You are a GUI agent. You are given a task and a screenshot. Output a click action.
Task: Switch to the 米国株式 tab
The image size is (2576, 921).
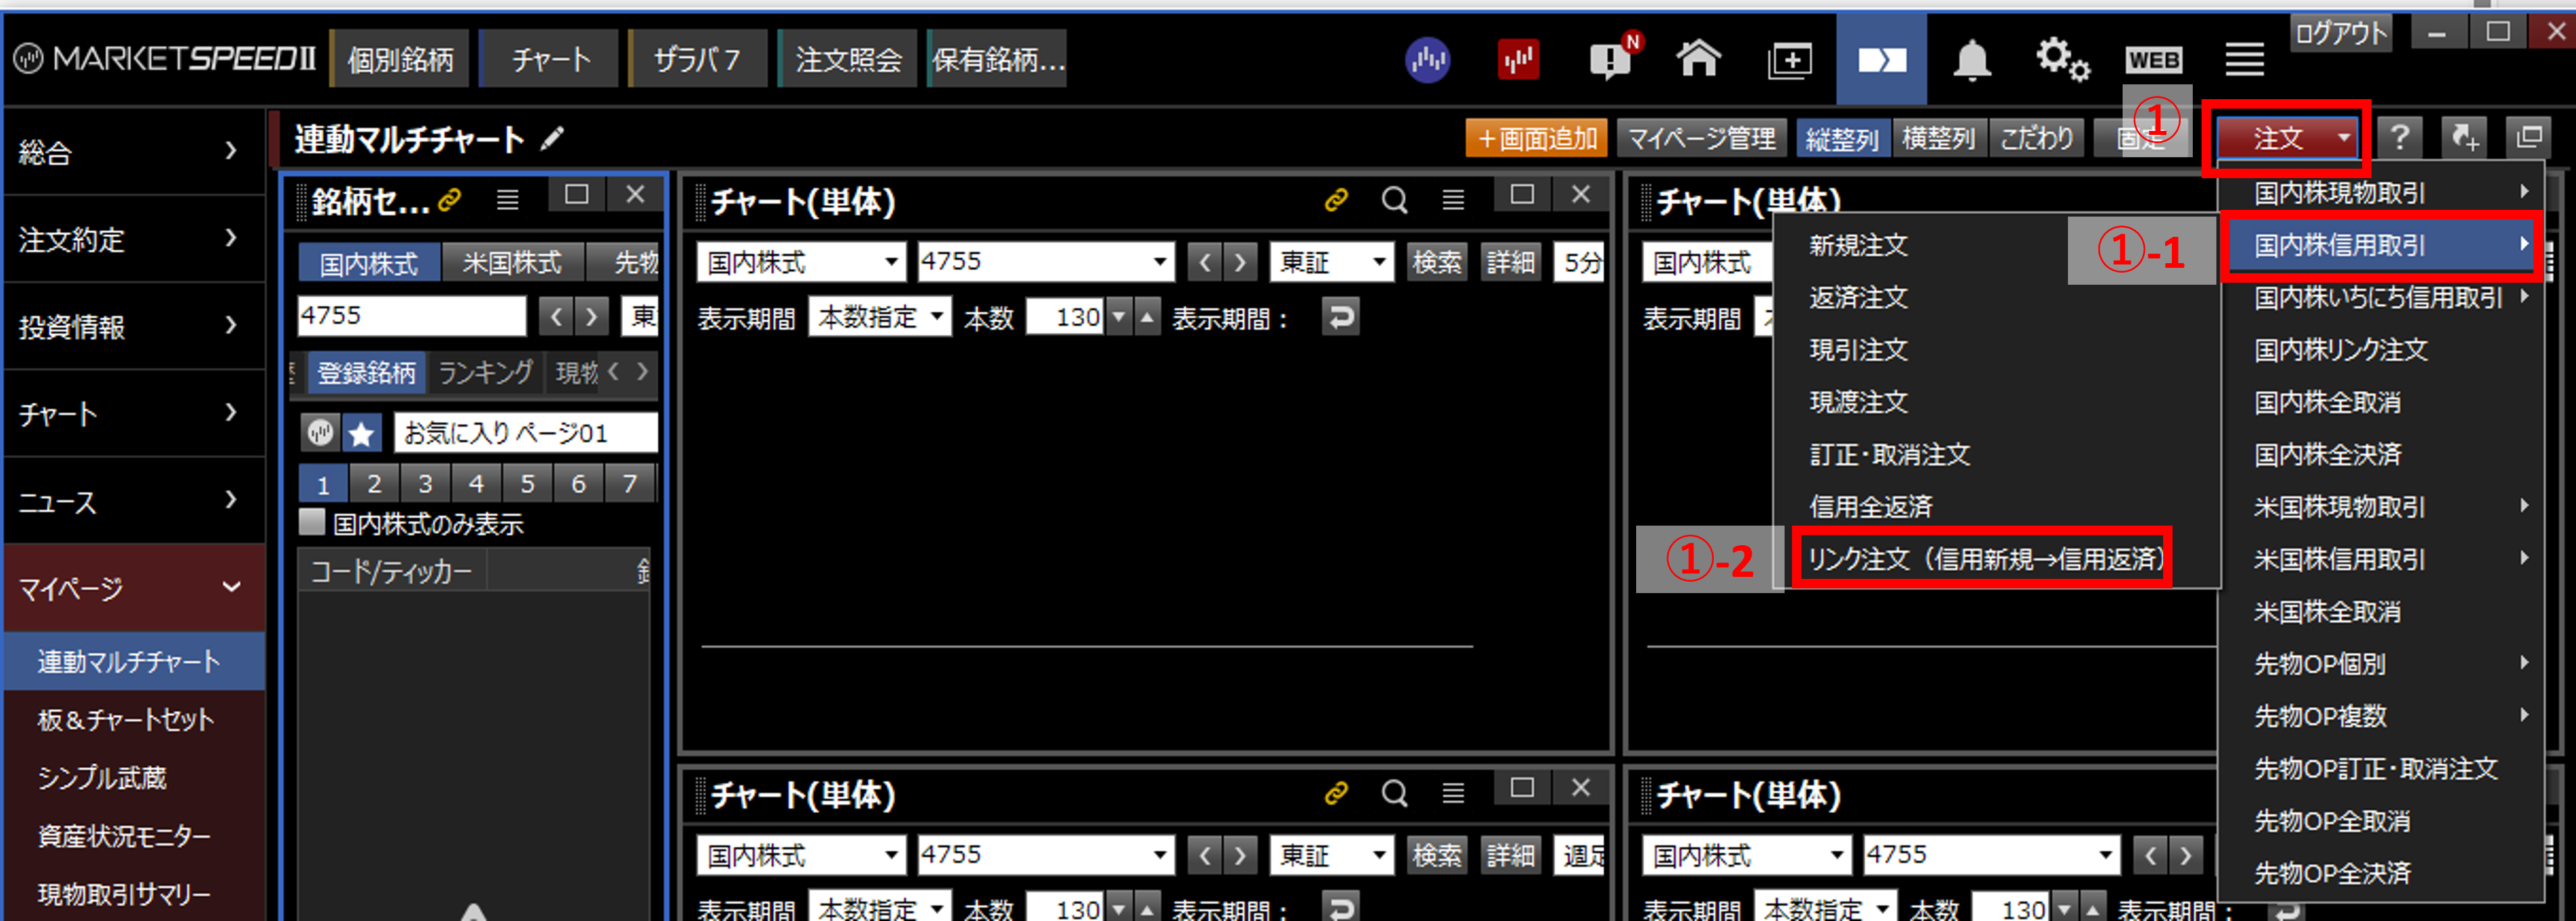coord(512,262)
